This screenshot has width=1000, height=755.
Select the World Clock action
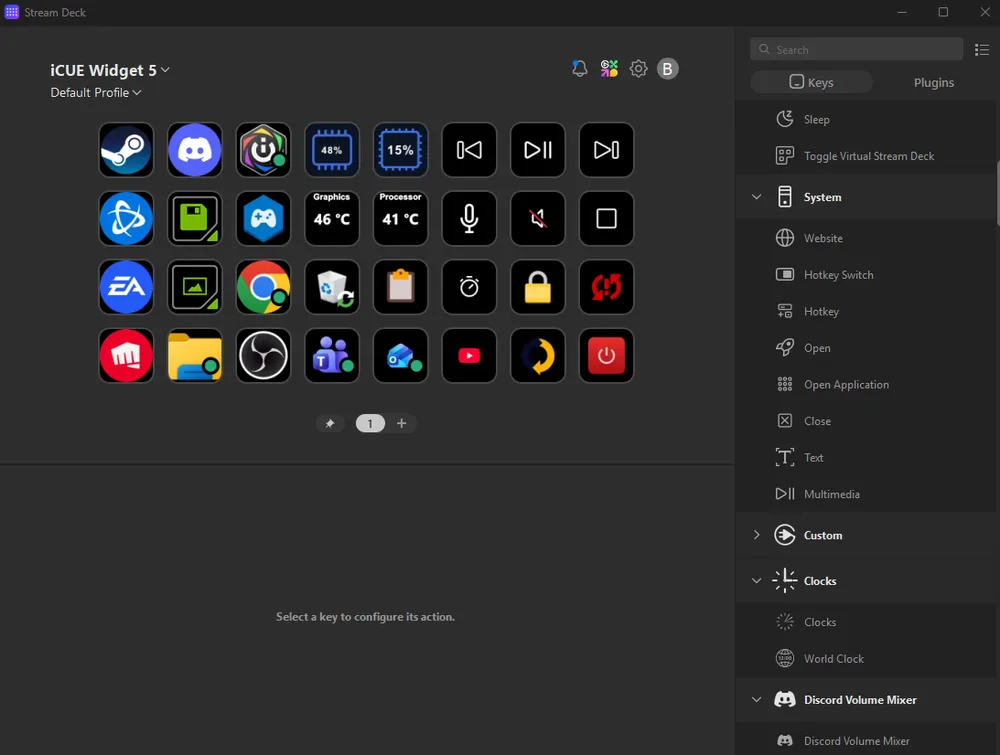[x=865, y=659]
